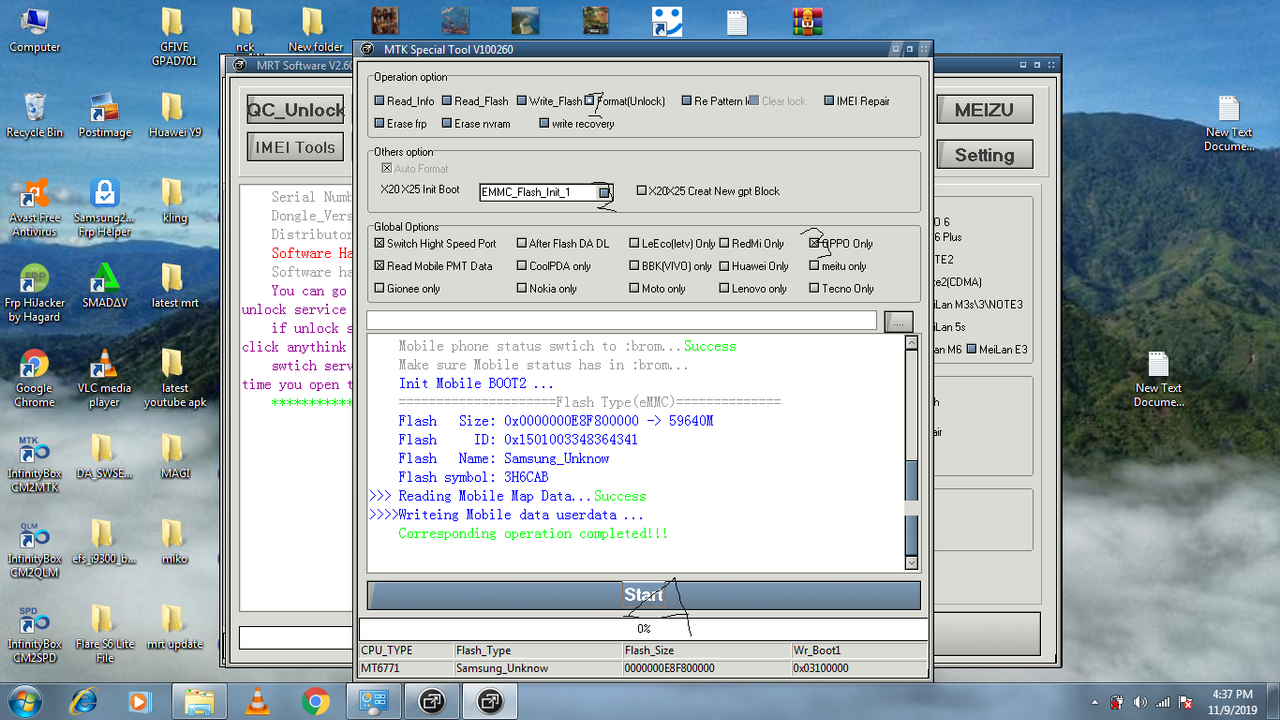Open the Computer desktop icon
This screenshot has width=1280, height=720.
click(x=35, y=30)
